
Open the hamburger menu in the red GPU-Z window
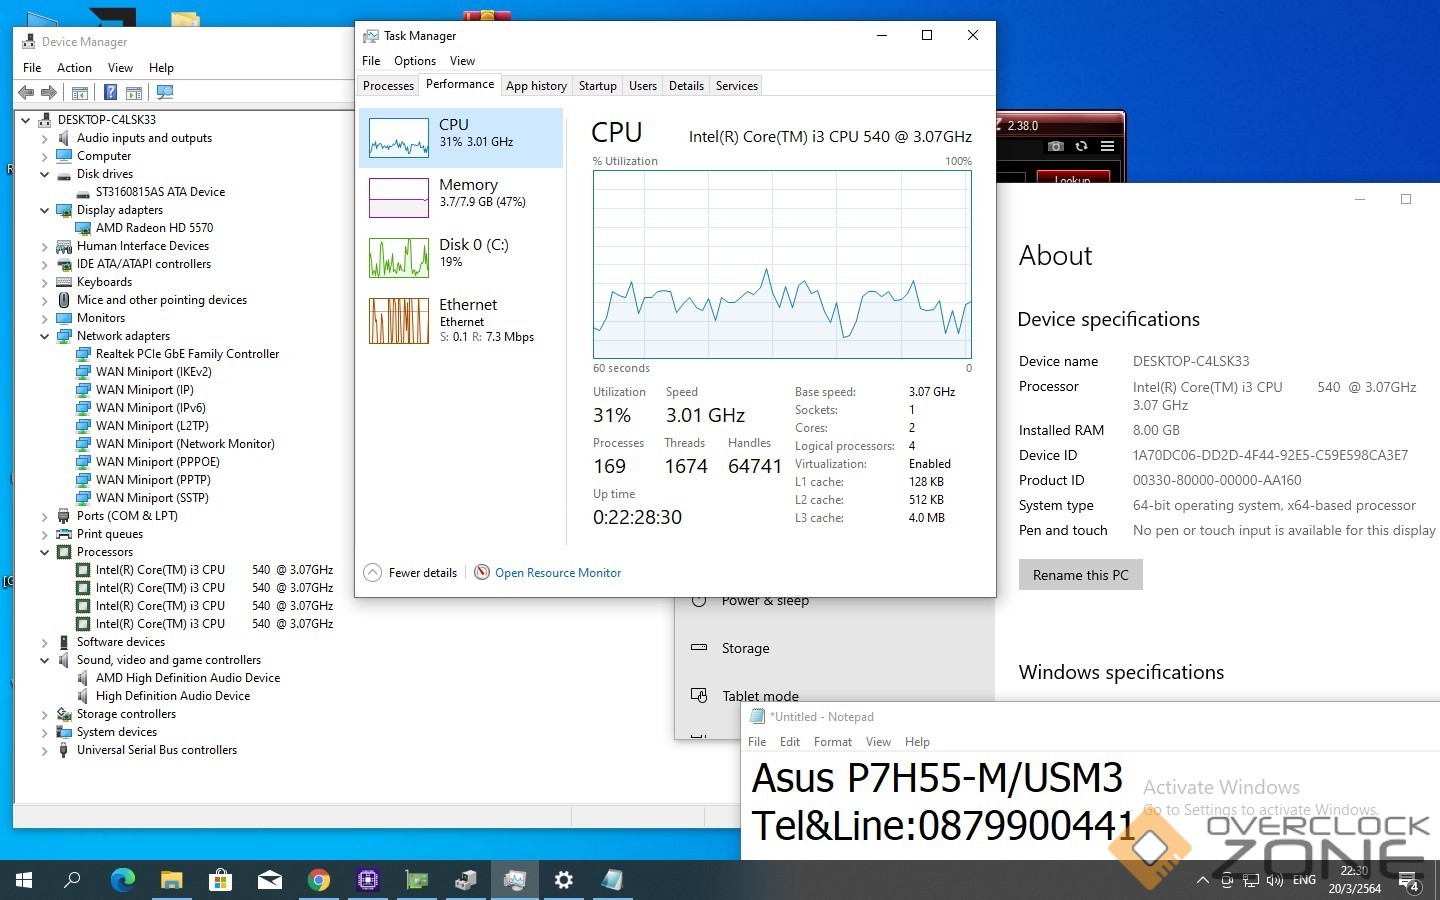pyautogui.click(x=1107, y=146)
